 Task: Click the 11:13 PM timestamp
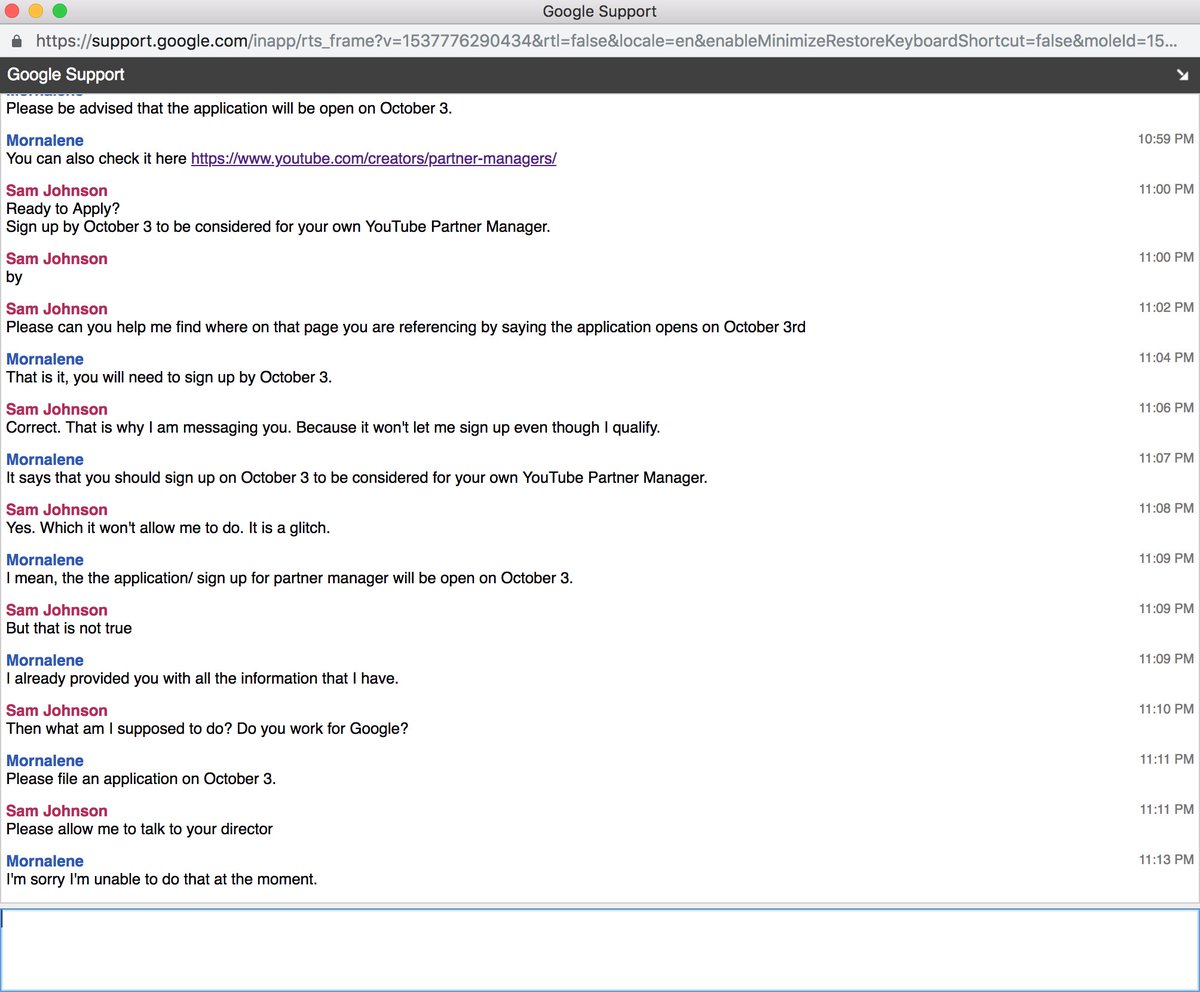[x=1166, y=859]
